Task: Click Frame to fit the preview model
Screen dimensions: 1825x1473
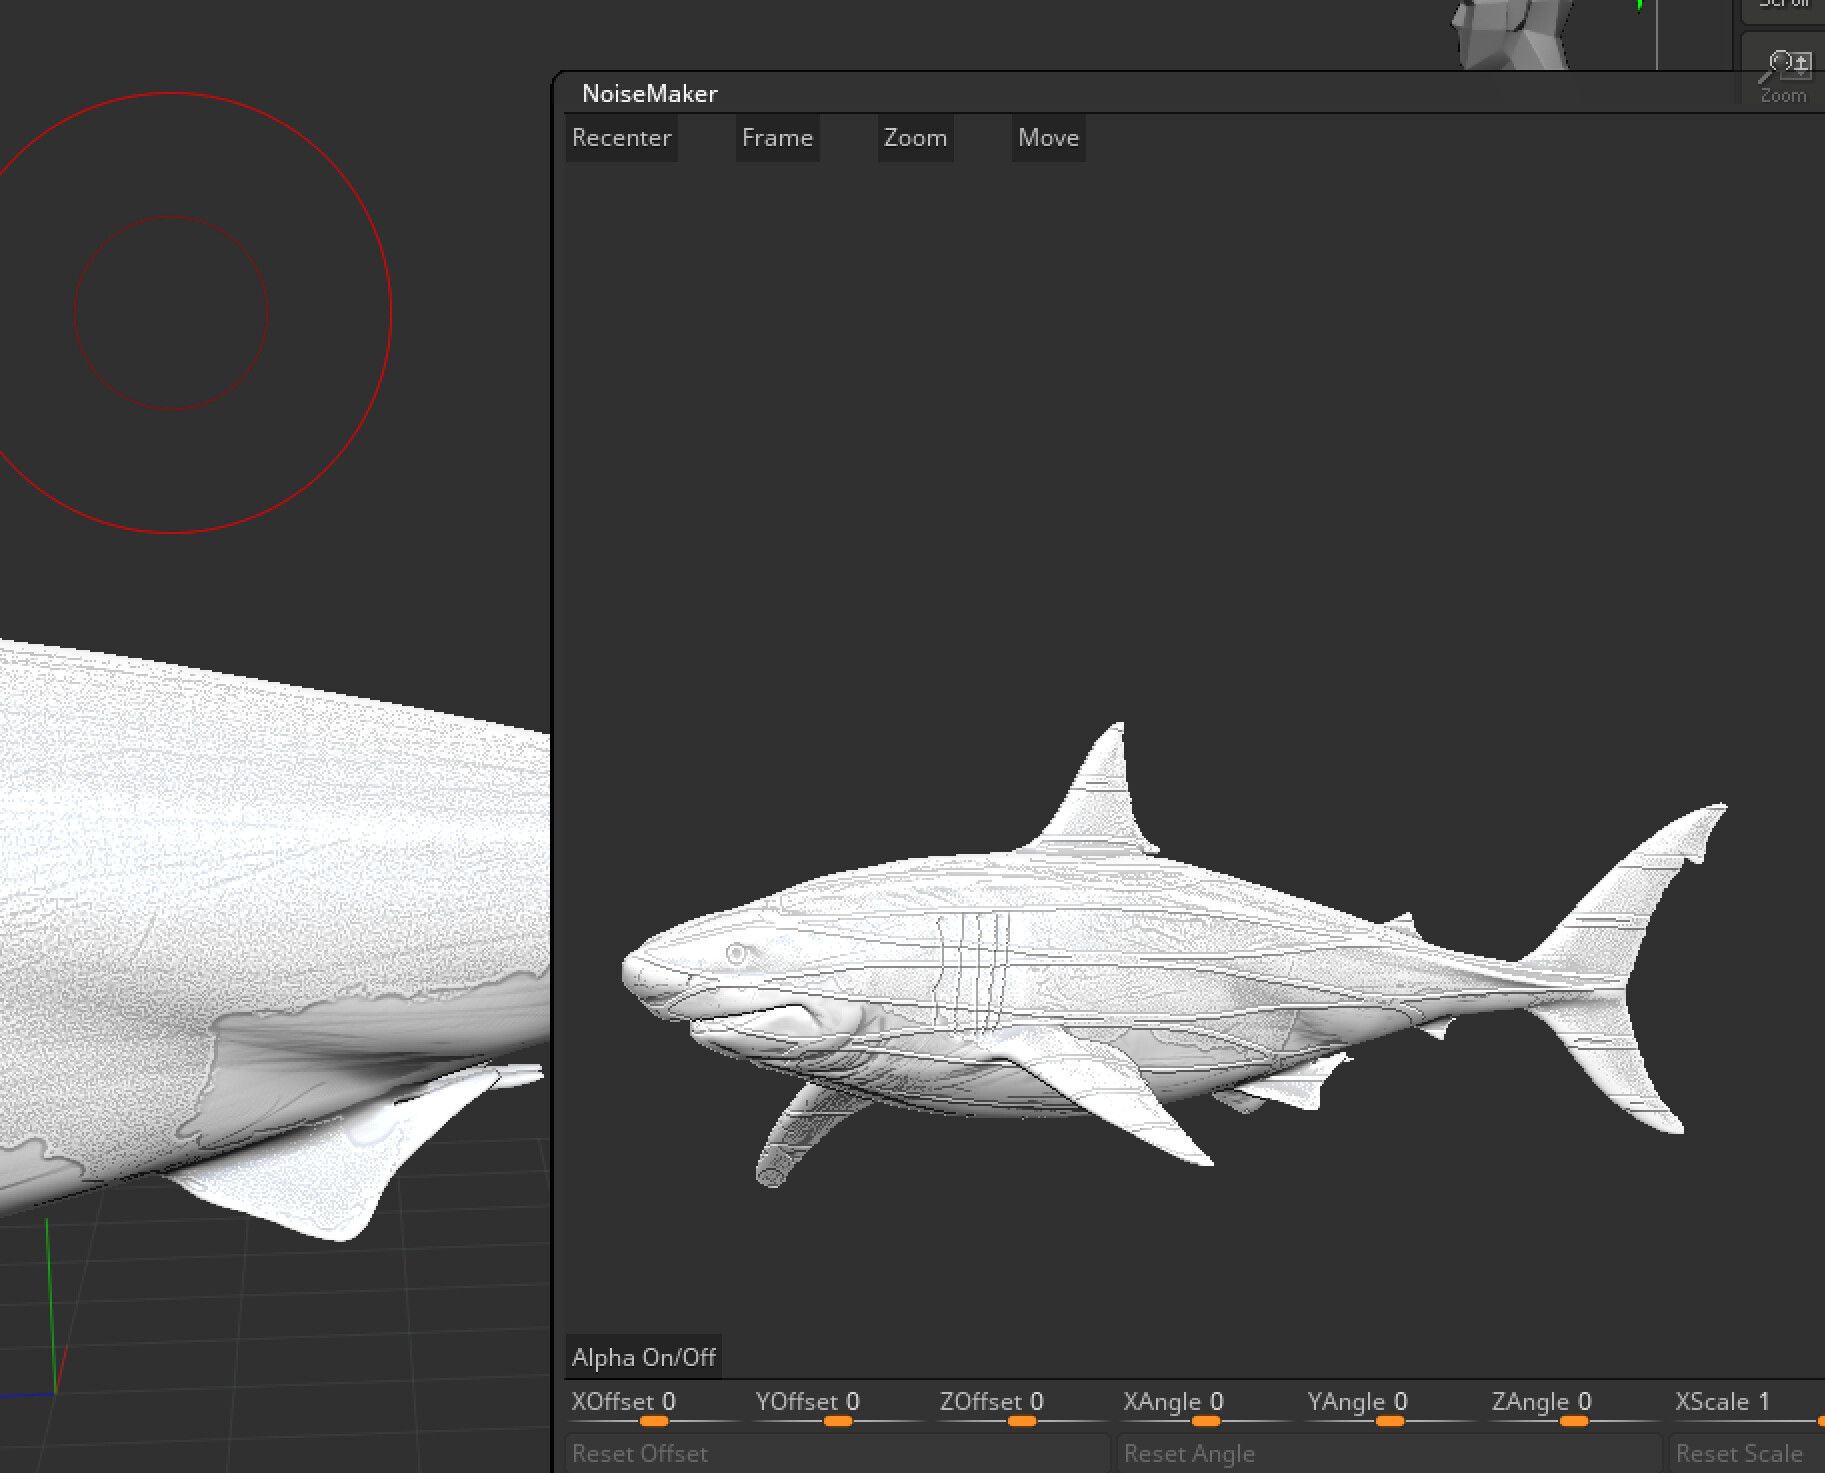Action: (777, 137)
